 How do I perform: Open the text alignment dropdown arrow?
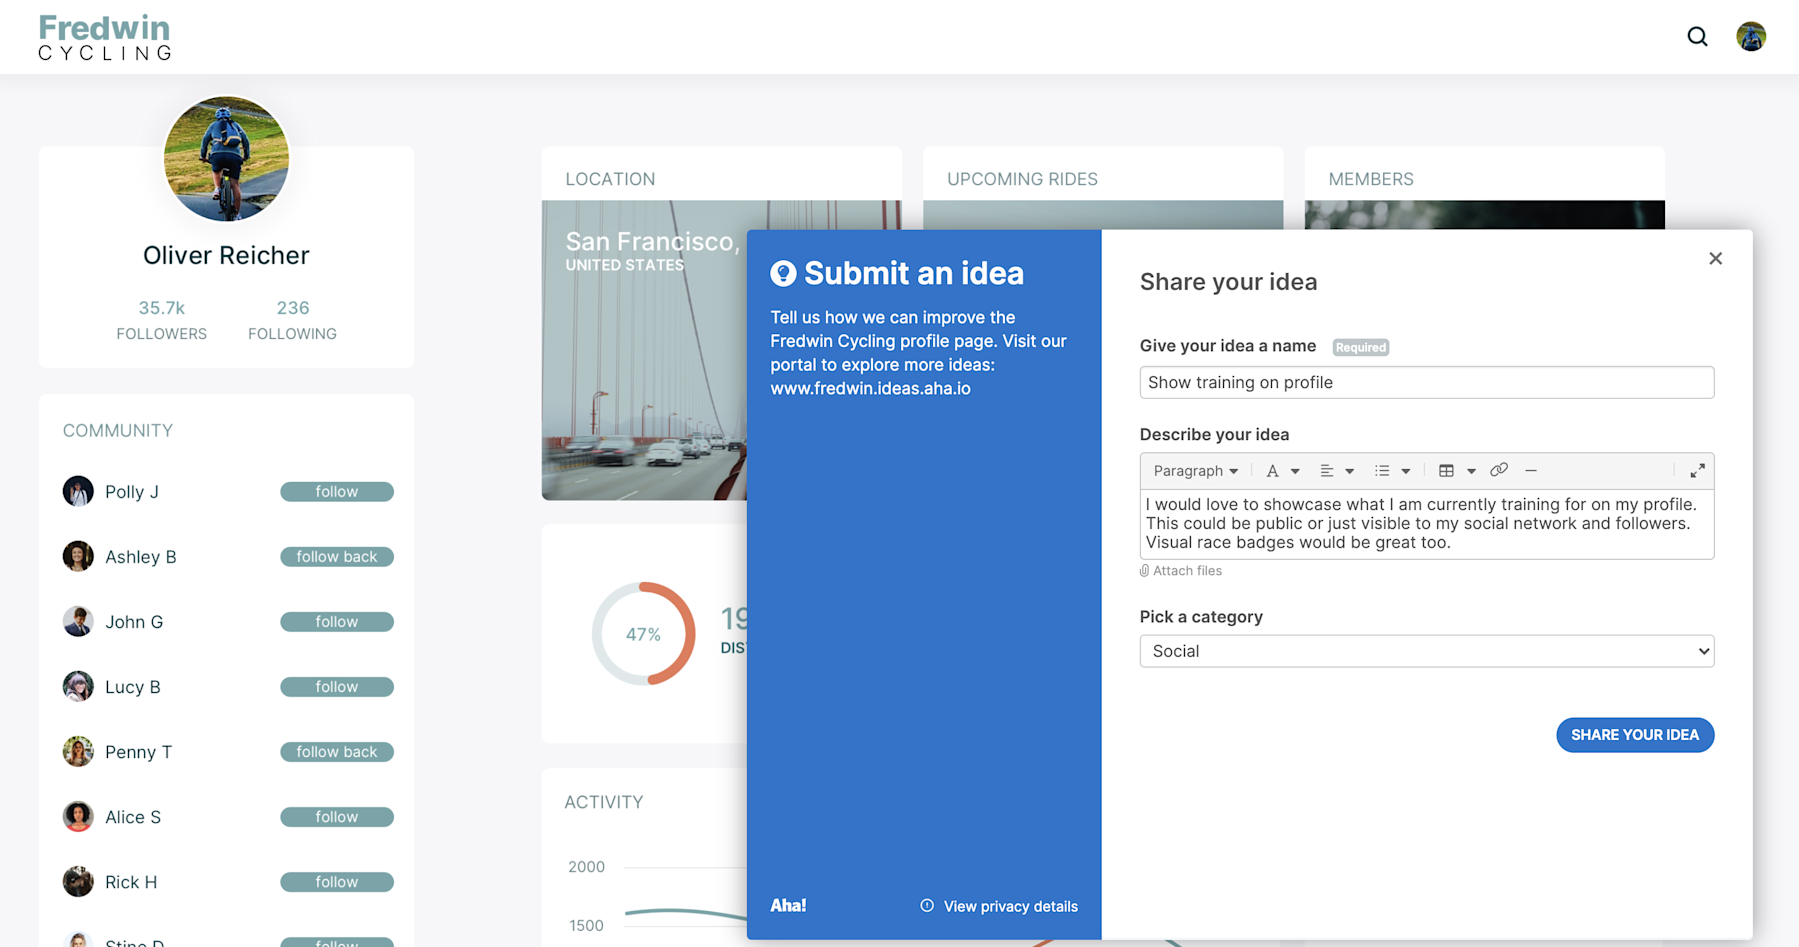(1347, 470)
